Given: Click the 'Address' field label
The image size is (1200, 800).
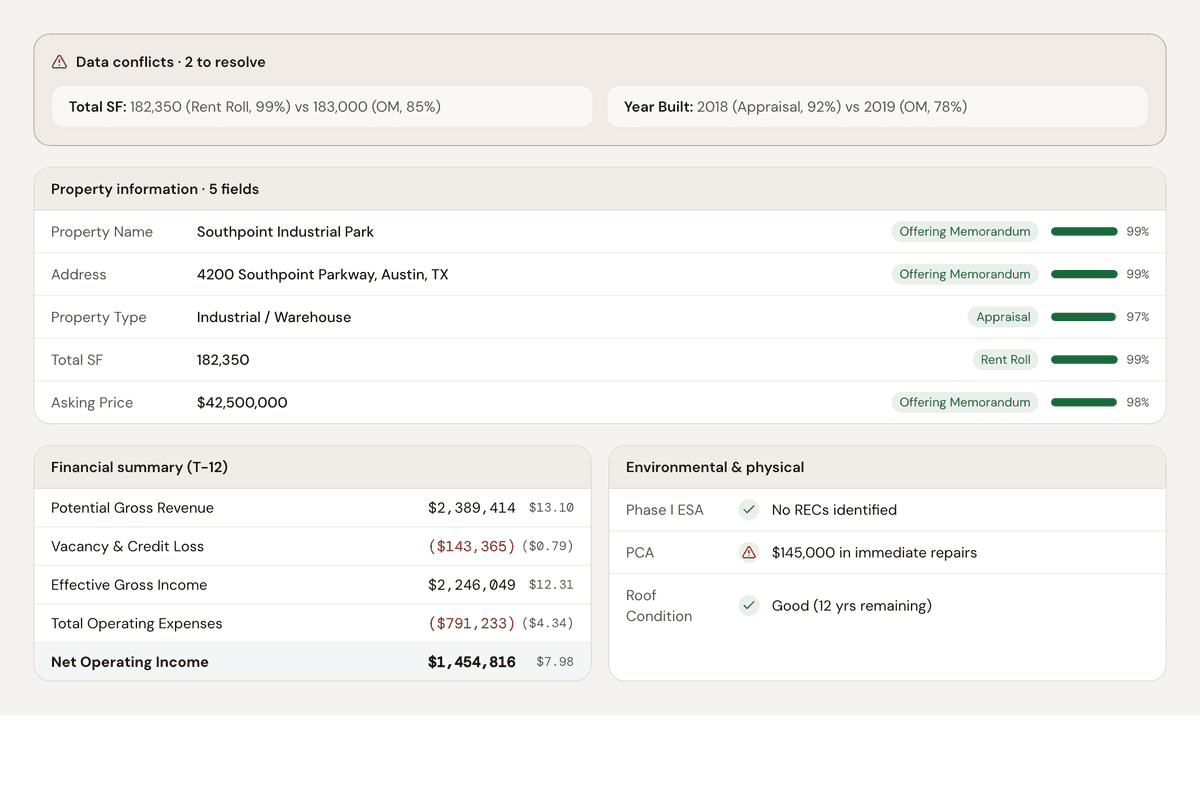Looking at the screenshot, I should click(x=79, y=274).
